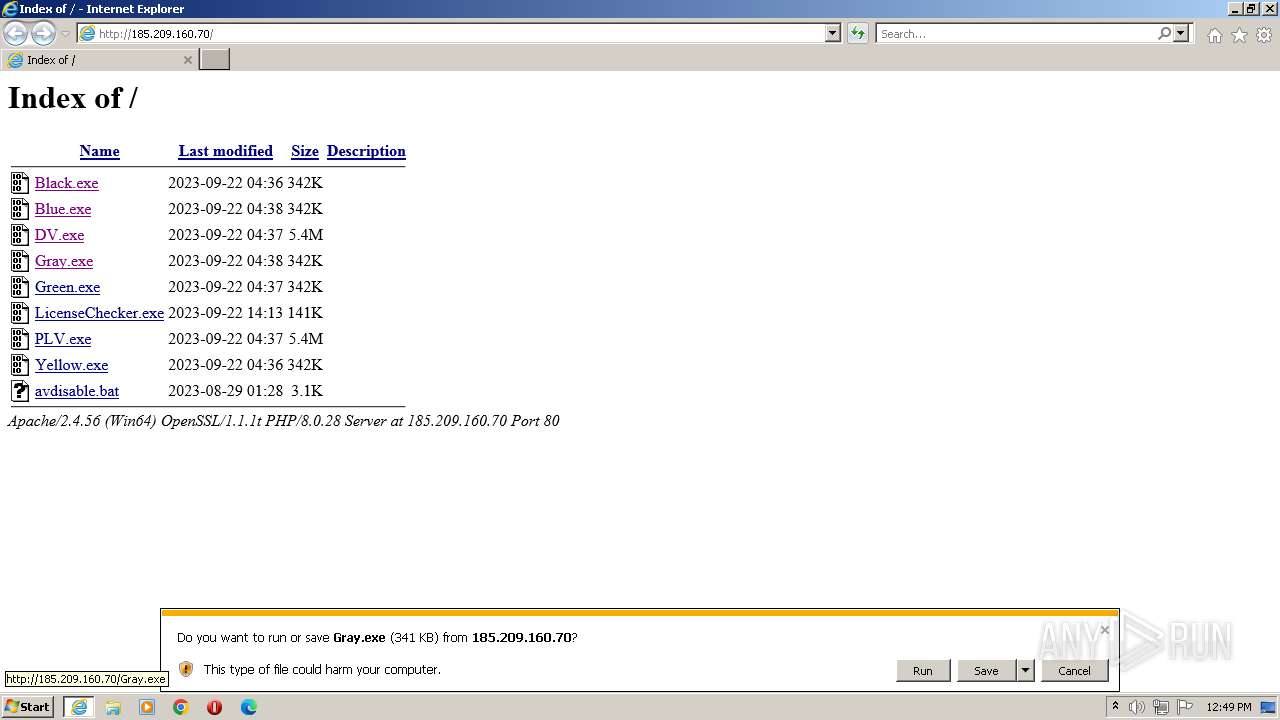Image resolution: width=1280 pixels, height=720 pixels.
Task: Click the Search box in Internet Explorer
Action: 1016,33
